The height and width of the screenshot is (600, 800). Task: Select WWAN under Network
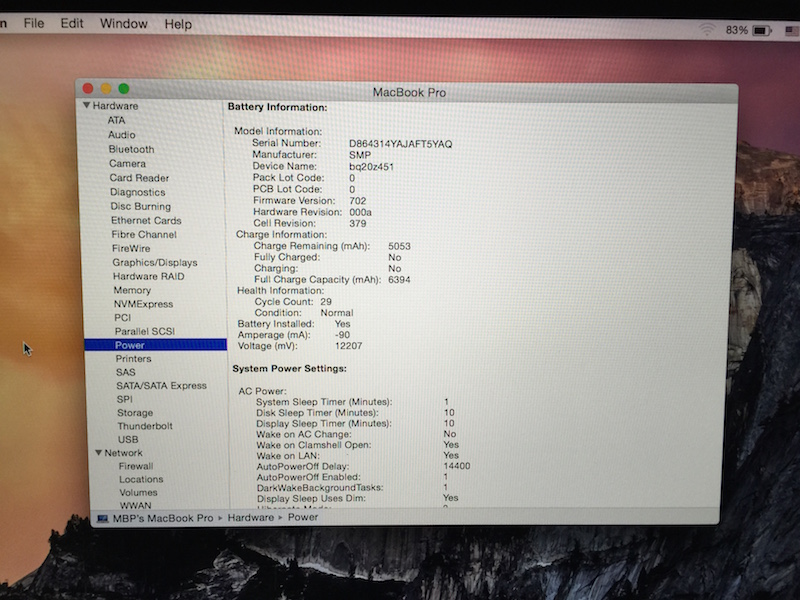(136, 505)
